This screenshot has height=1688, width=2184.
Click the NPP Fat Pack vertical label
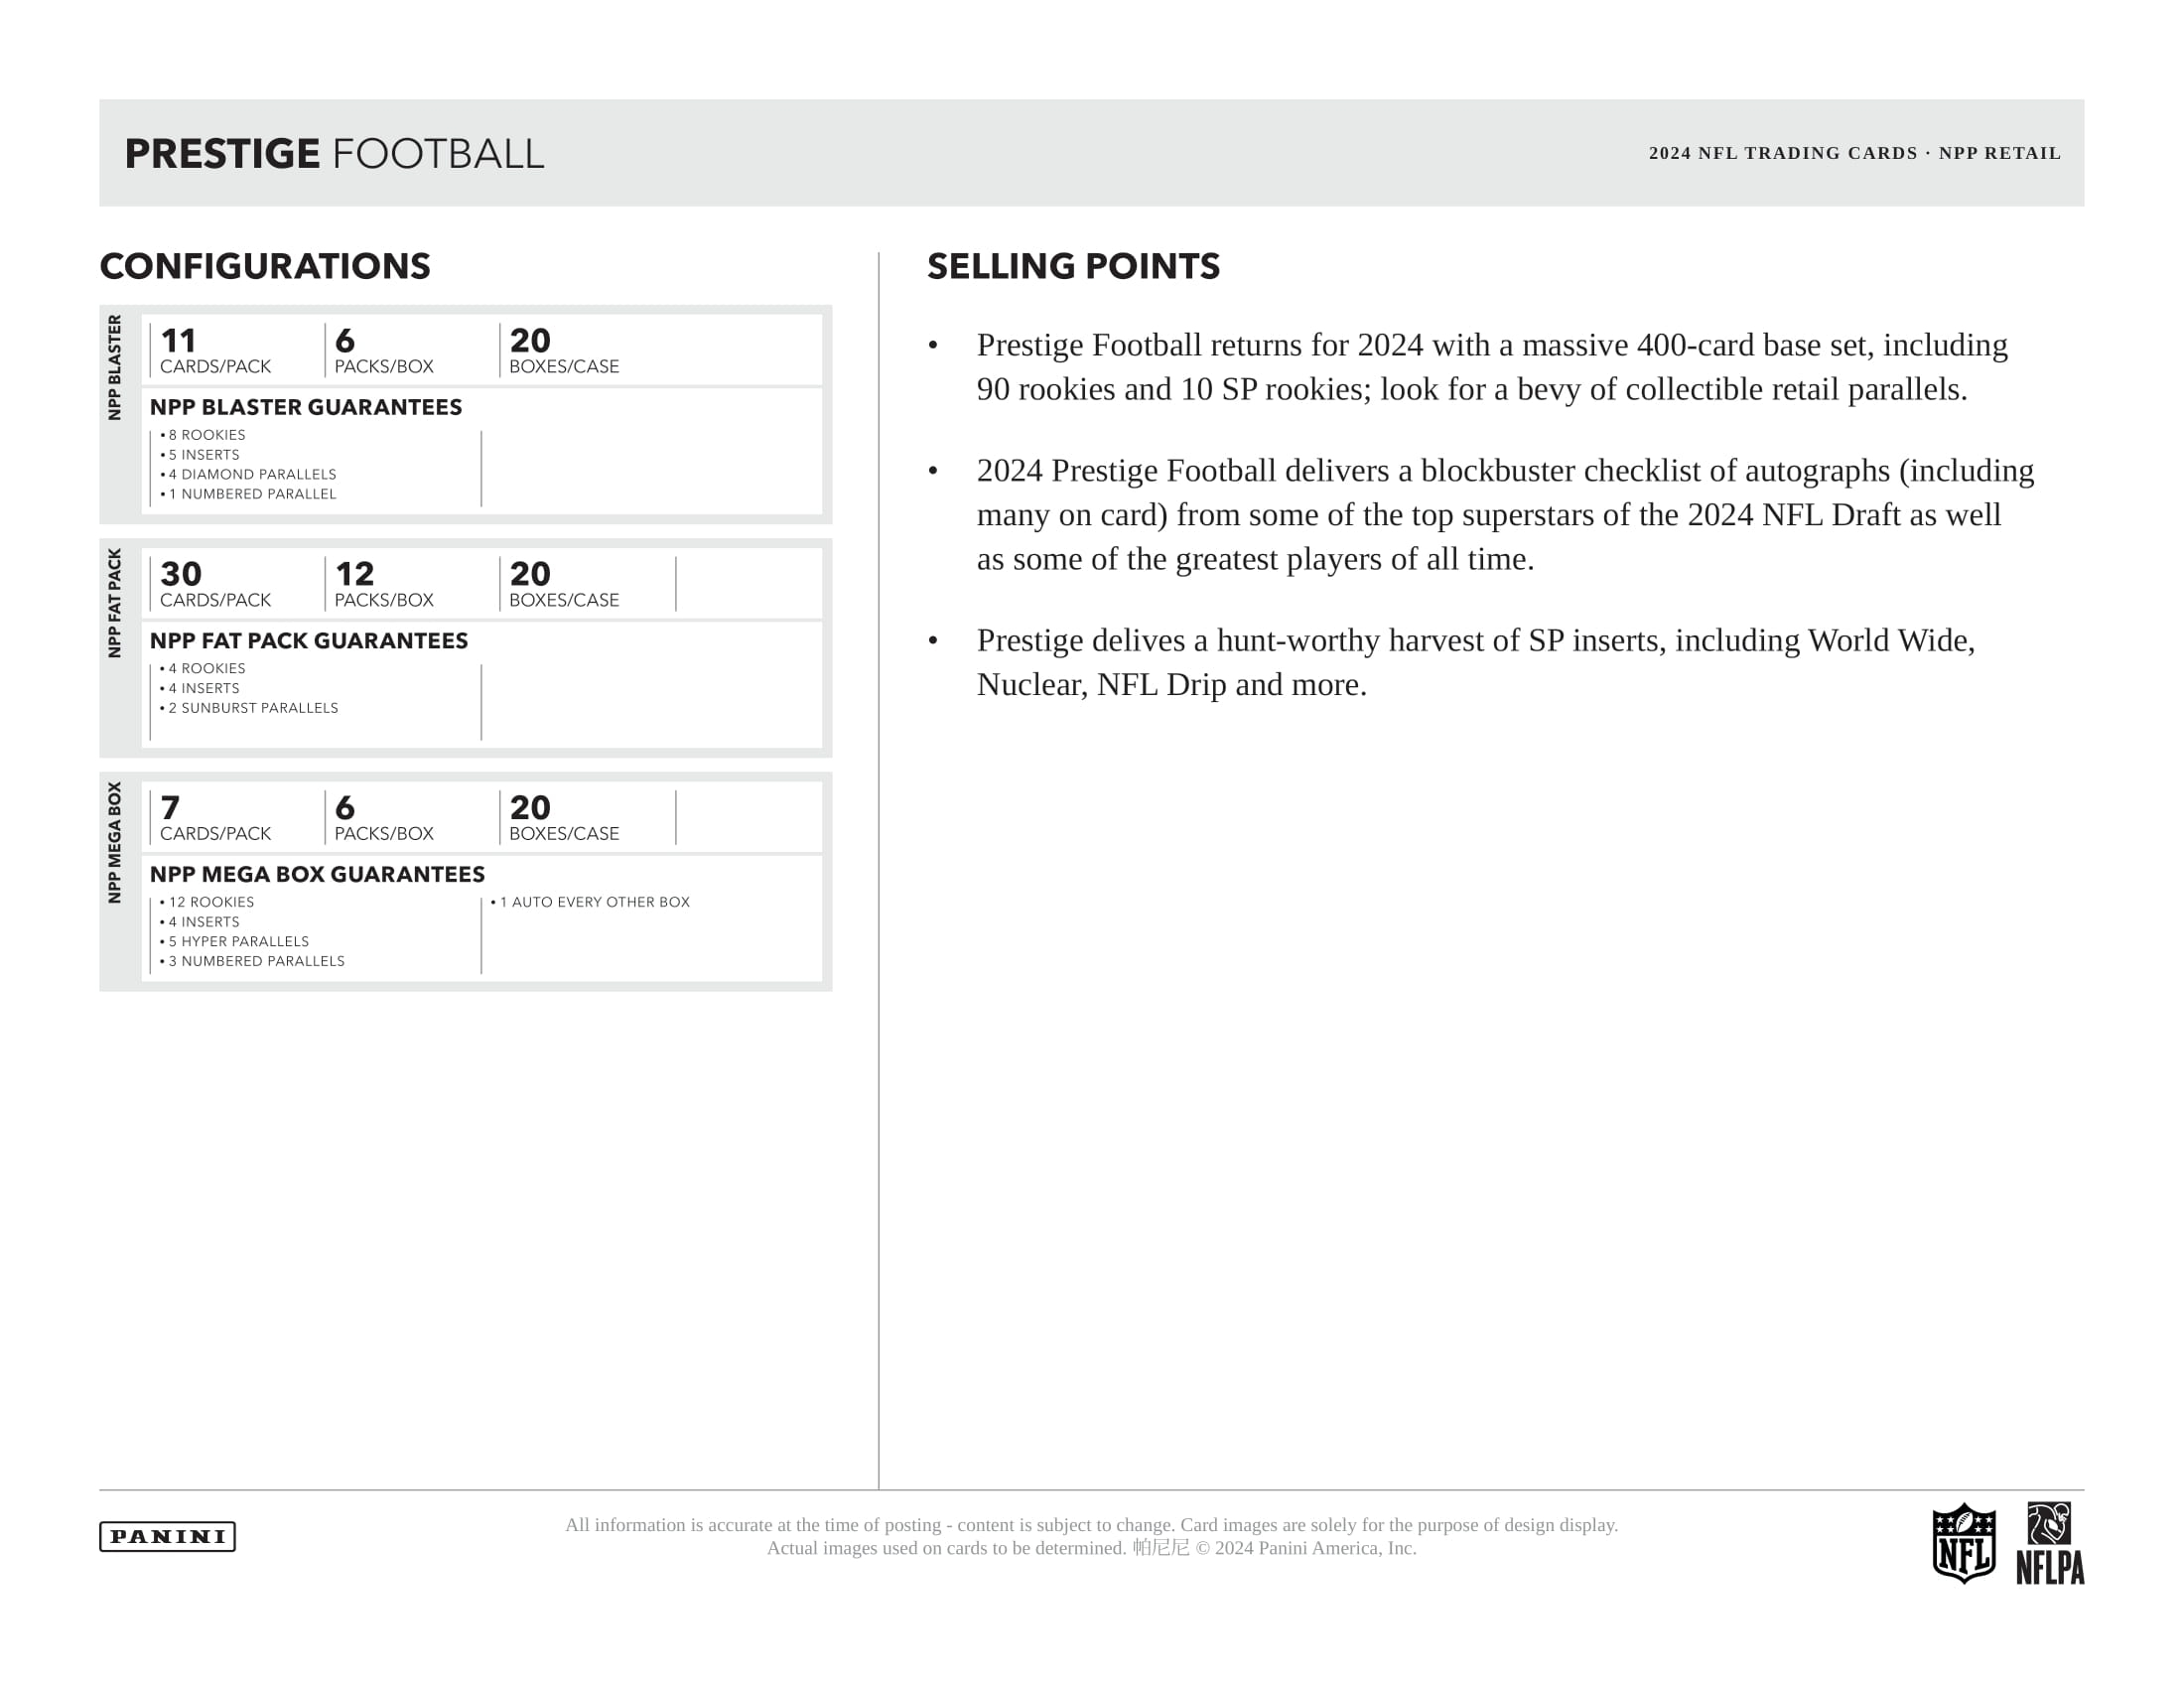(115, 602)
